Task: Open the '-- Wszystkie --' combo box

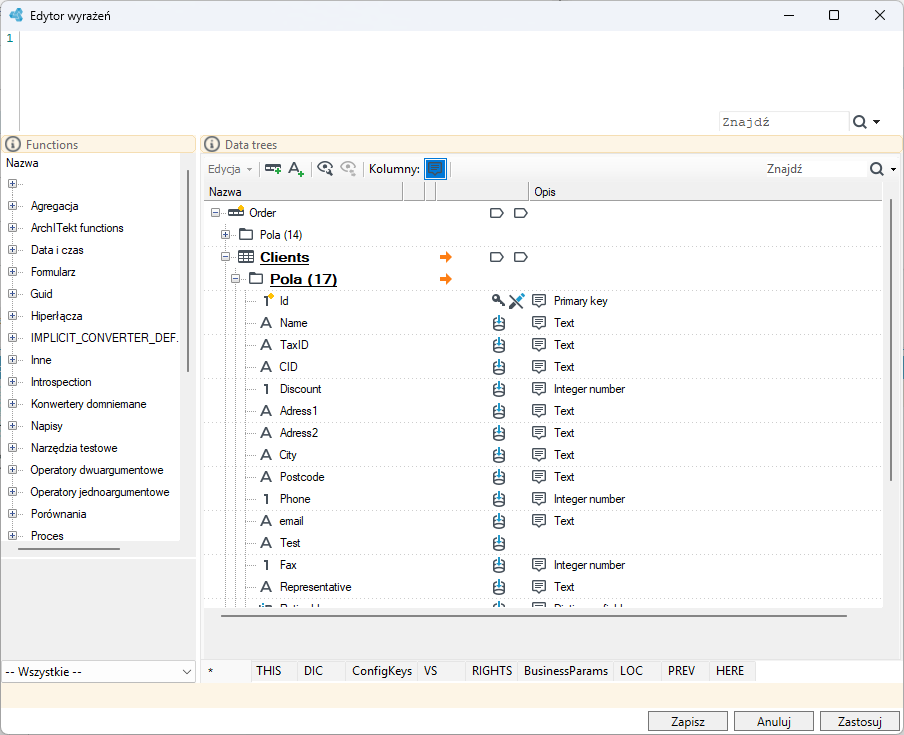Action: (99, 672)
